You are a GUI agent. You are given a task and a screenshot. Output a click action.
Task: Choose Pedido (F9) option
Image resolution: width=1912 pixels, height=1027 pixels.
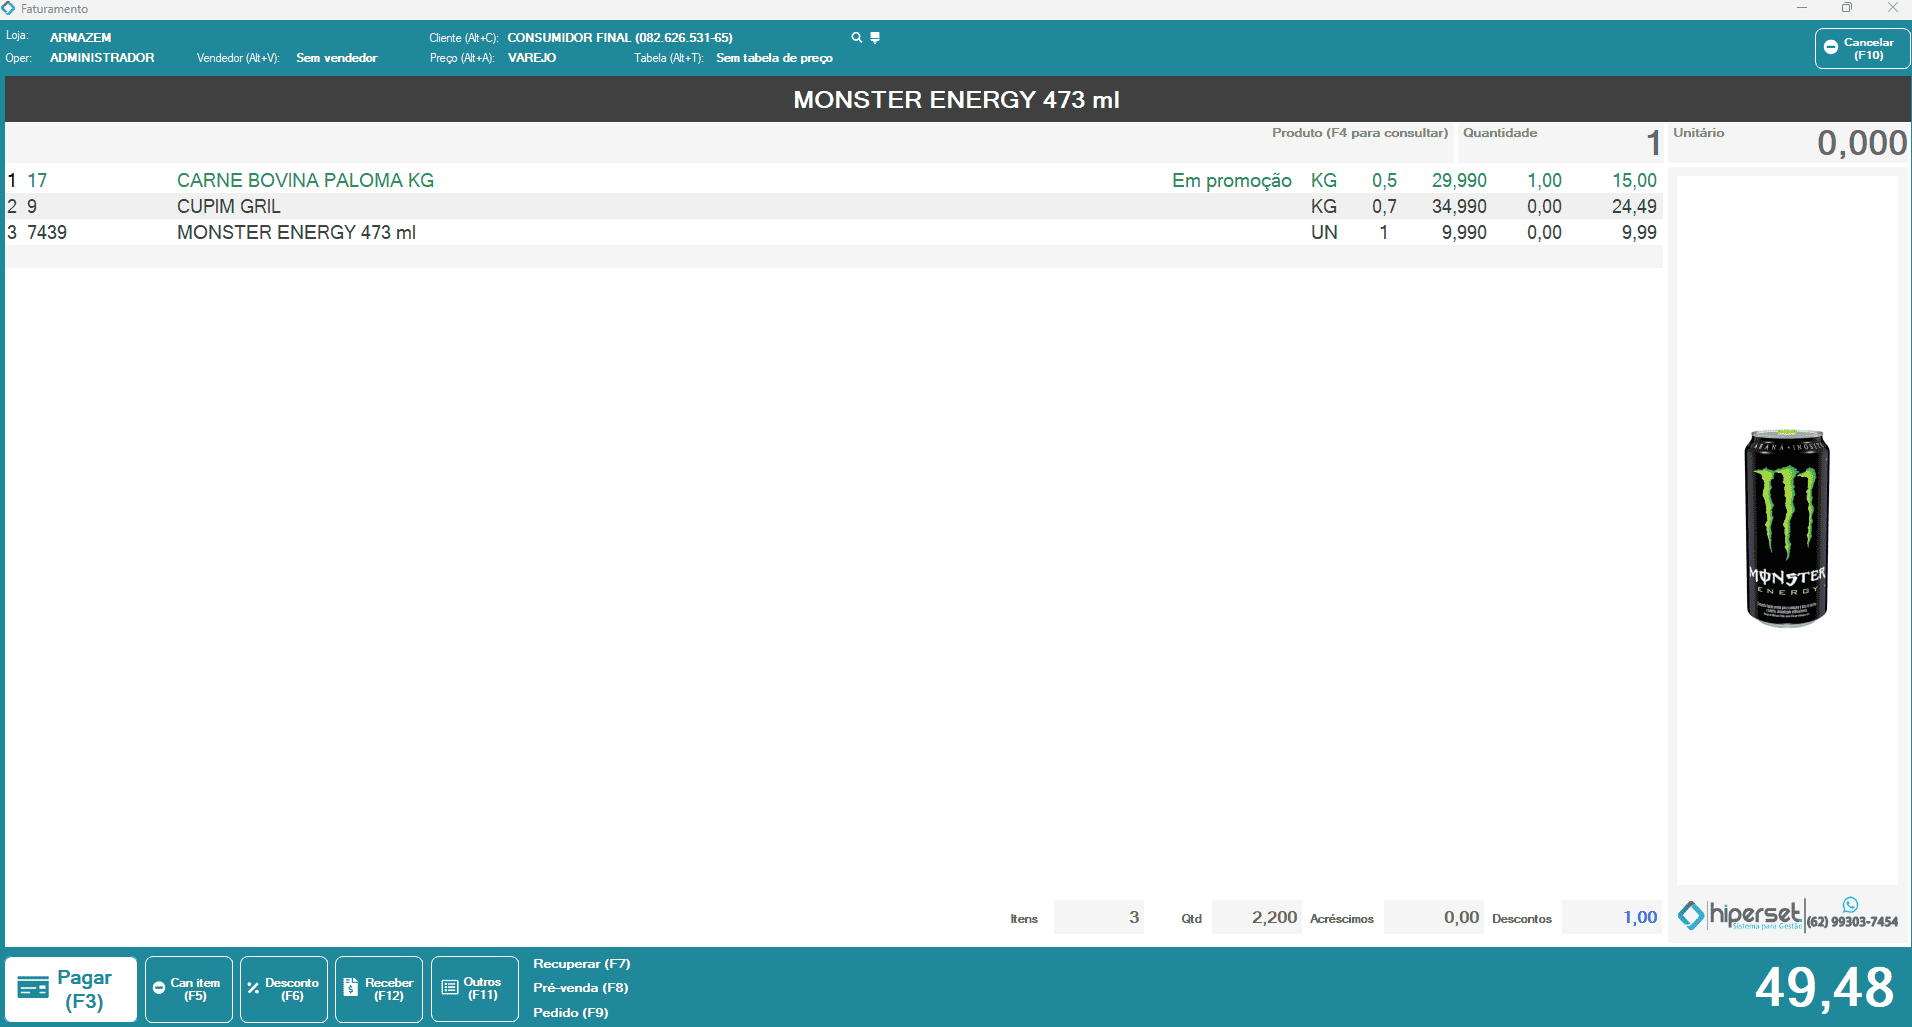(570, 1012)
